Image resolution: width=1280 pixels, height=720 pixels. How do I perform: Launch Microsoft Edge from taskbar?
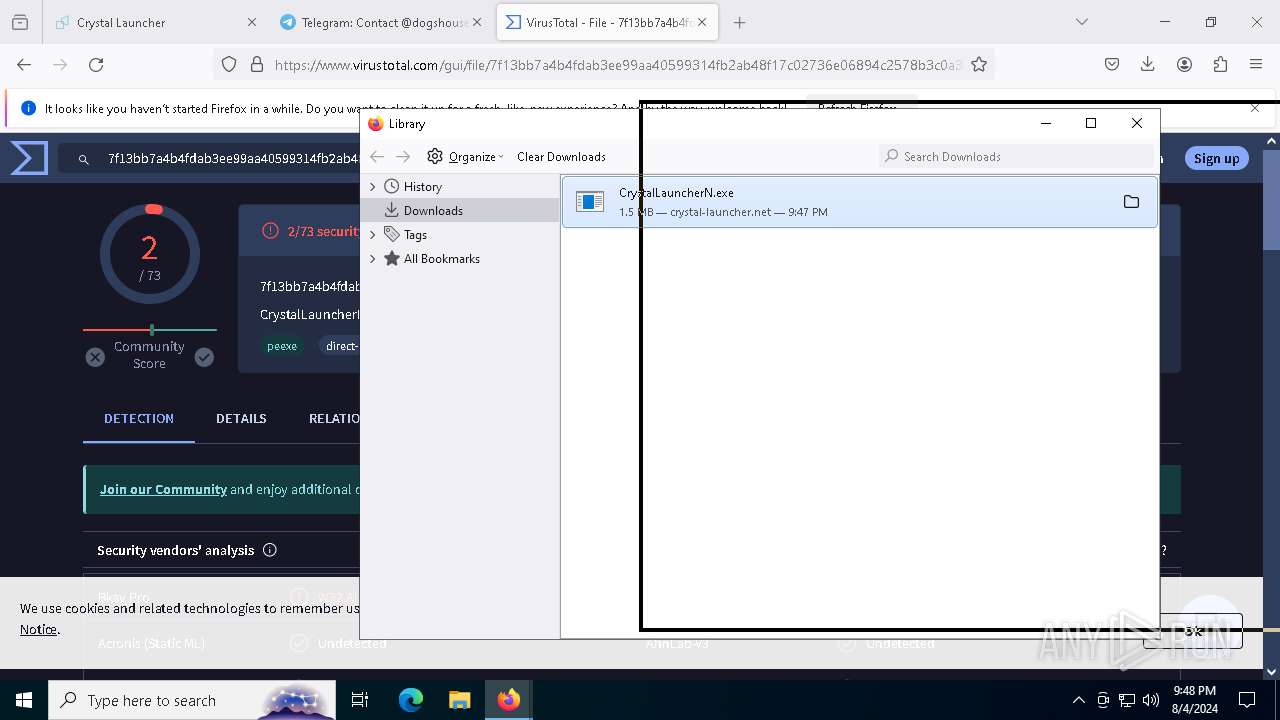[411, 700]
